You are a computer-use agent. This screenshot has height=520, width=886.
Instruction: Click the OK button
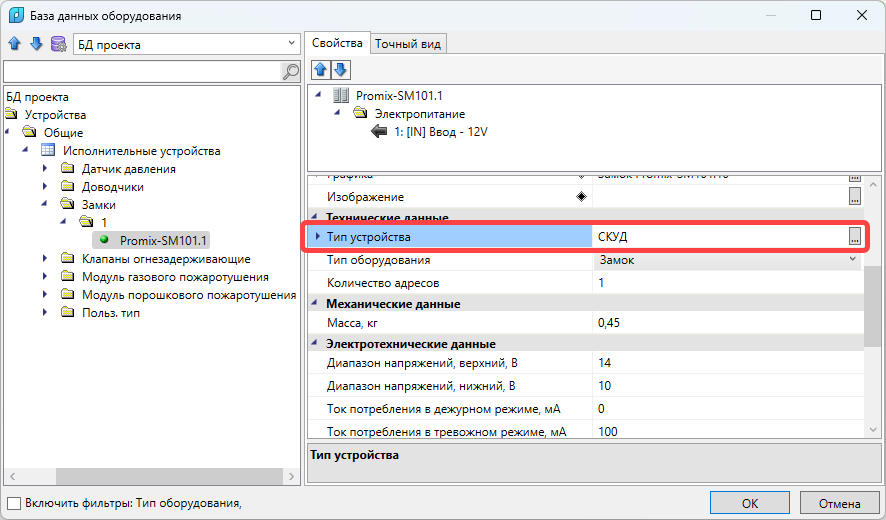pos(749,503)
